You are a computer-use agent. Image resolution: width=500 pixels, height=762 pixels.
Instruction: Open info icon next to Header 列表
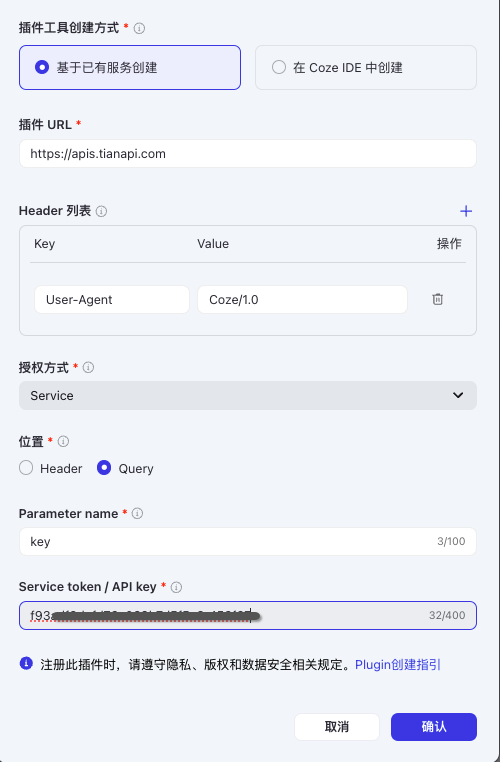pyautogui.click(x=101, y=211)
